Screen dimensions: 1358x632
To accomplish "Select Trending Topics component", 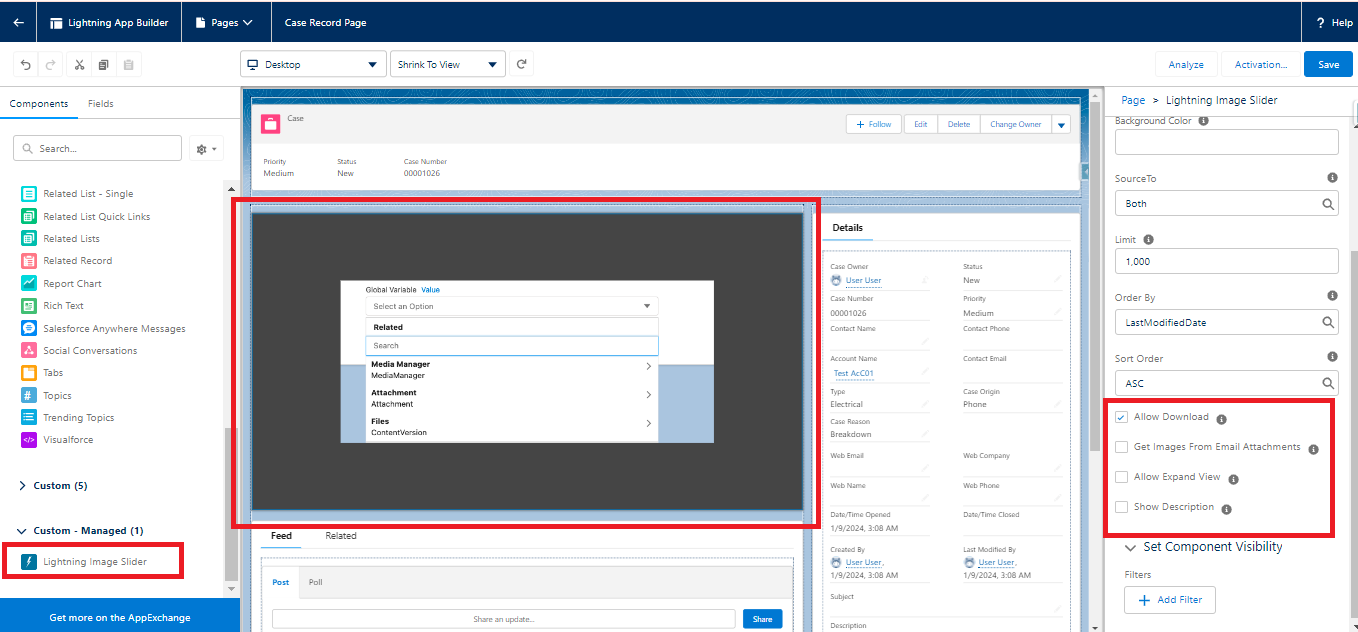I will (x=78, y=418).
